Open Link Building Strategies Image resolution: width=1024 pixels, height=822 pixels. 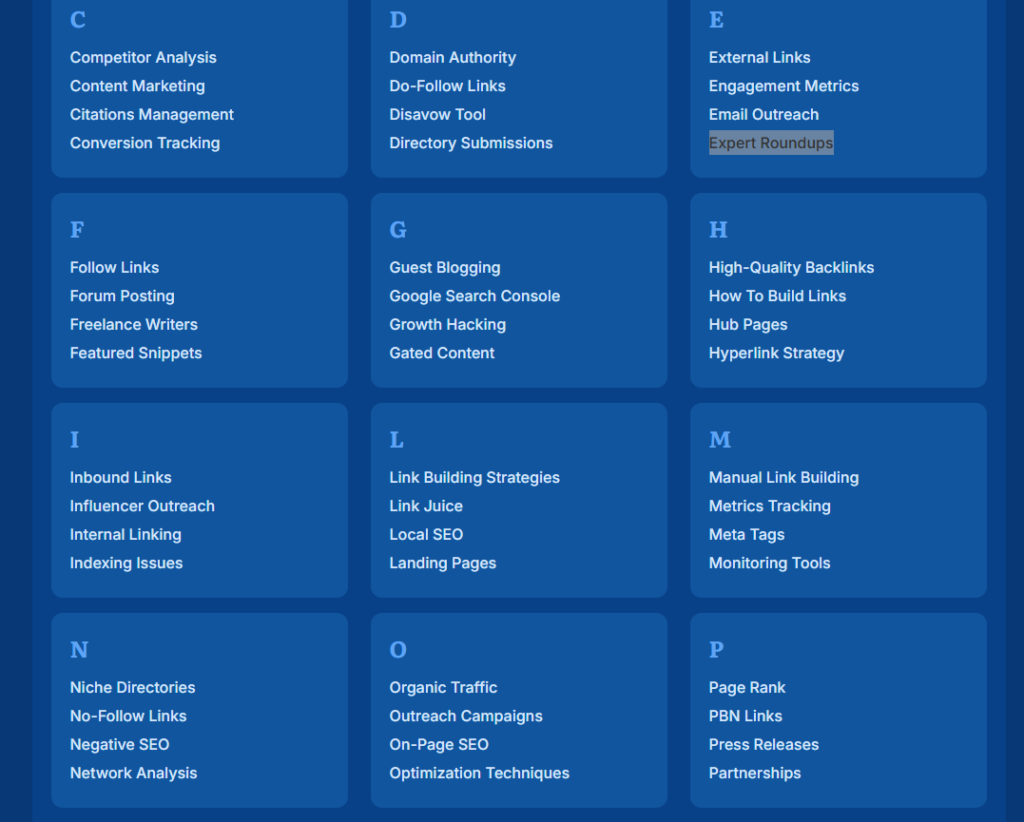(x=474, y=477)
